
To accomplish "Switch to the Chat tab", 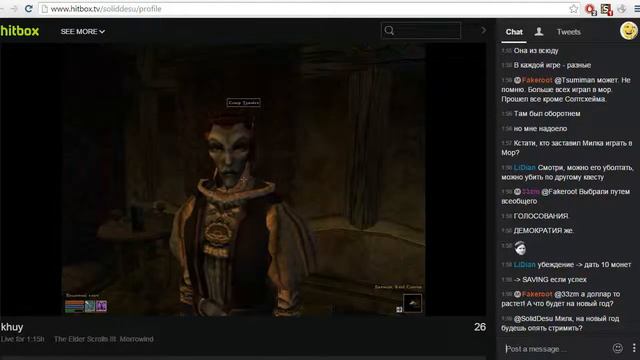I will click(514, 32).
